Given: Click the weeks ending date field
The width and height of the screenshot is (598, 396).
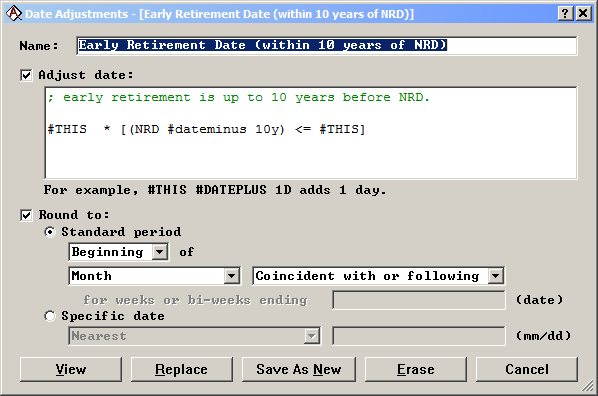Looking at the screenshot, I should 419,300.
